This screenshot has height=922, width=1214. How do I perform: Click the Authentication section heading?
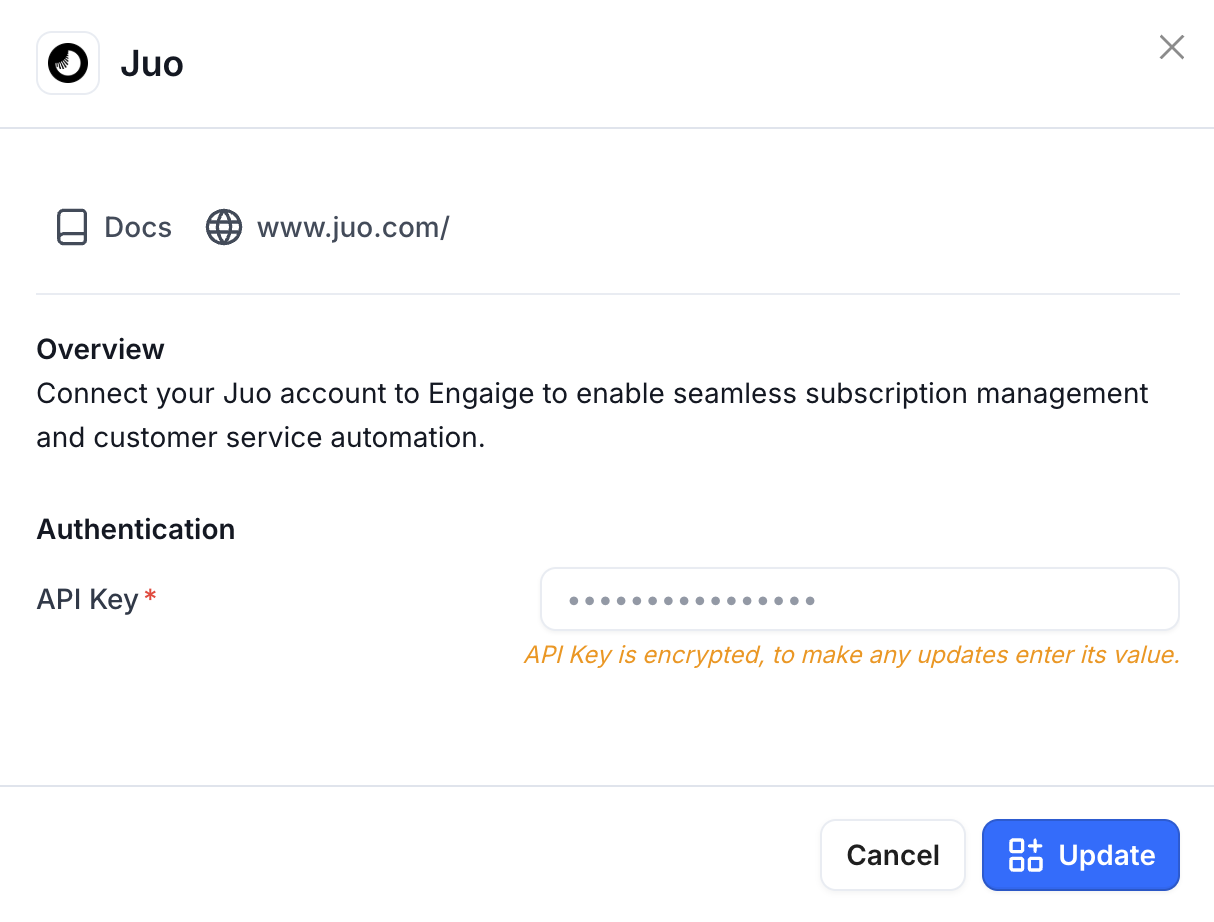pos(136,529)
